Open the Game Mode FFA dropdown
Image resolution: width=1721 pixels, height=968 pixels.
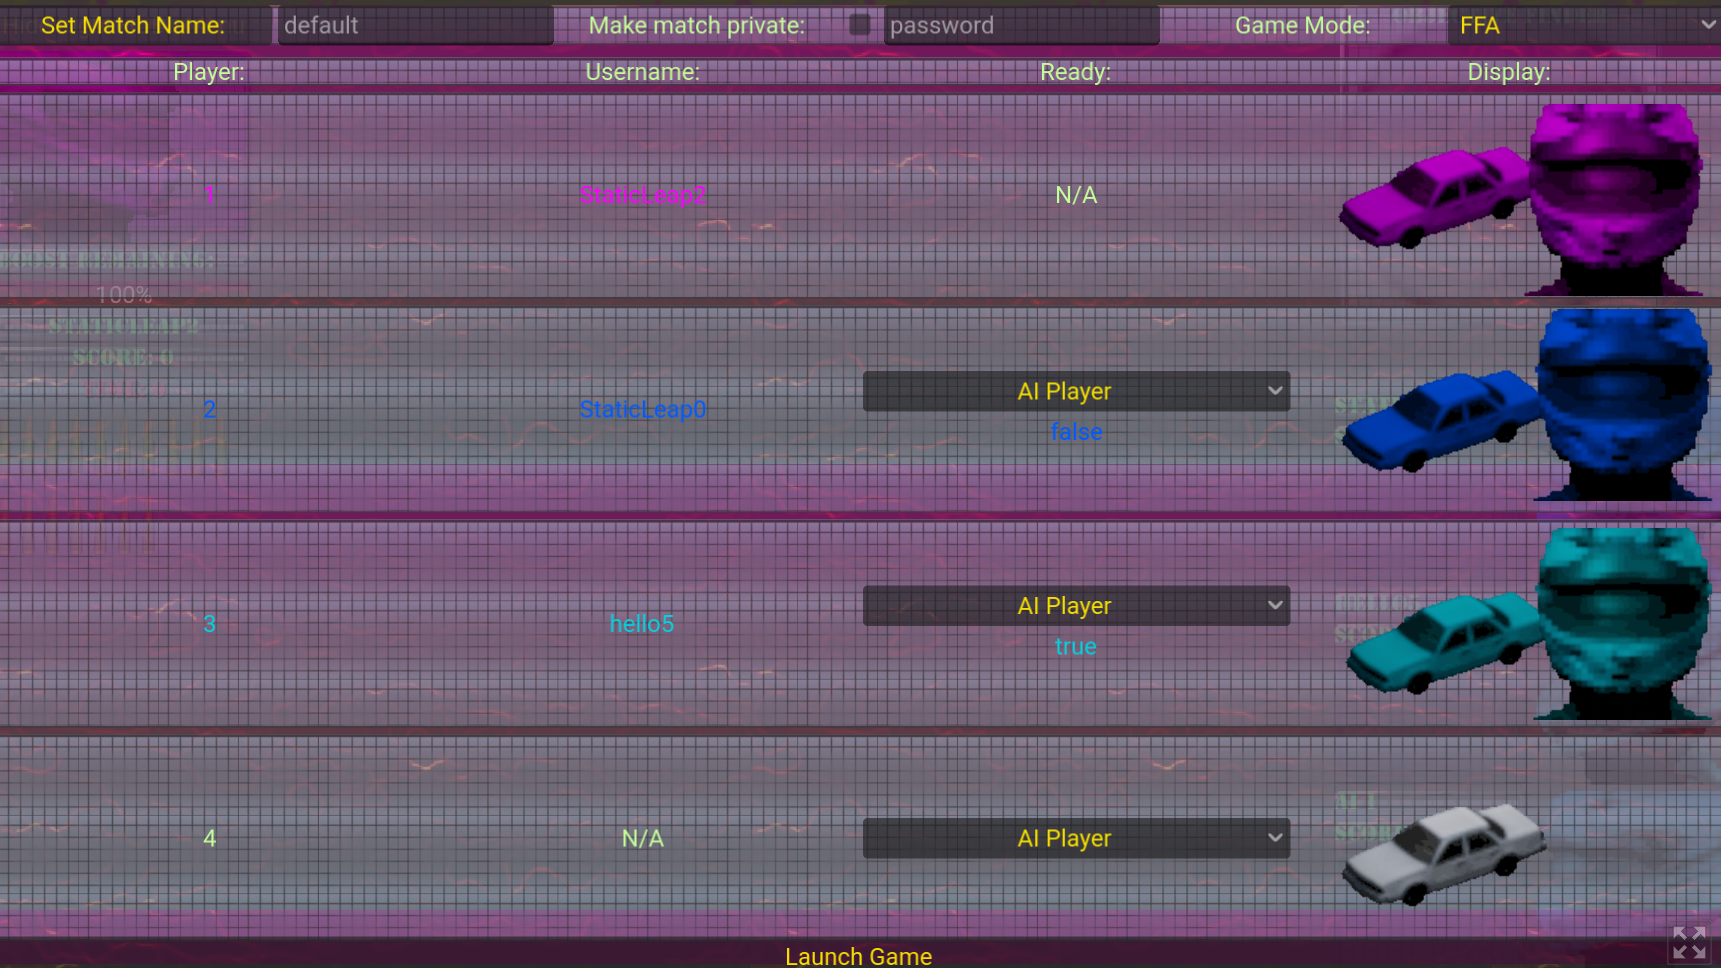pos(1584,25)
